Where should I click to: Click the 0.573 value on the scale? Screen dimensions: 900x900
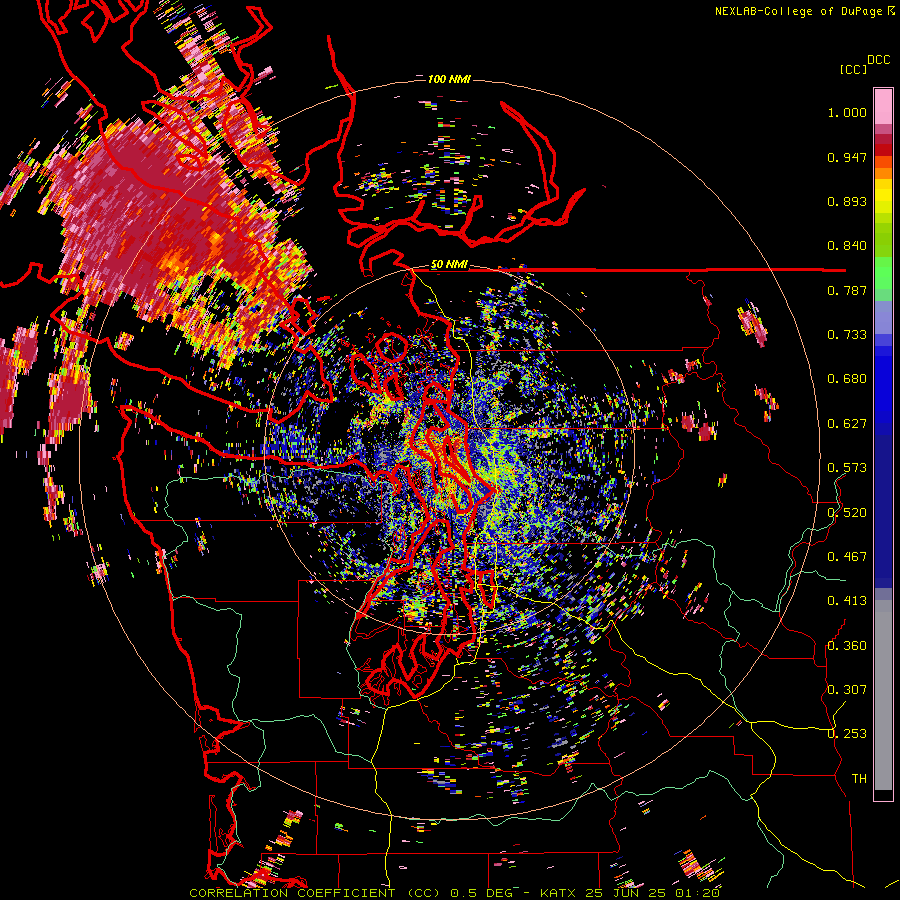(847, 468)
